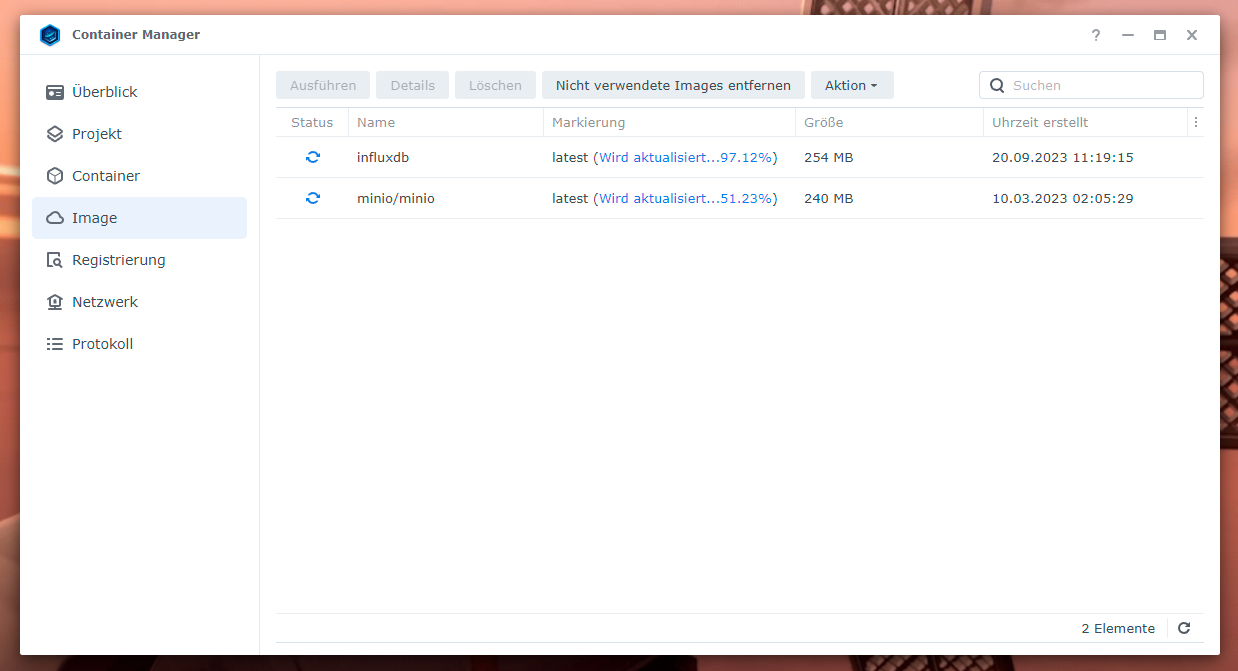Click the Container cube icon

pos(55,176)
